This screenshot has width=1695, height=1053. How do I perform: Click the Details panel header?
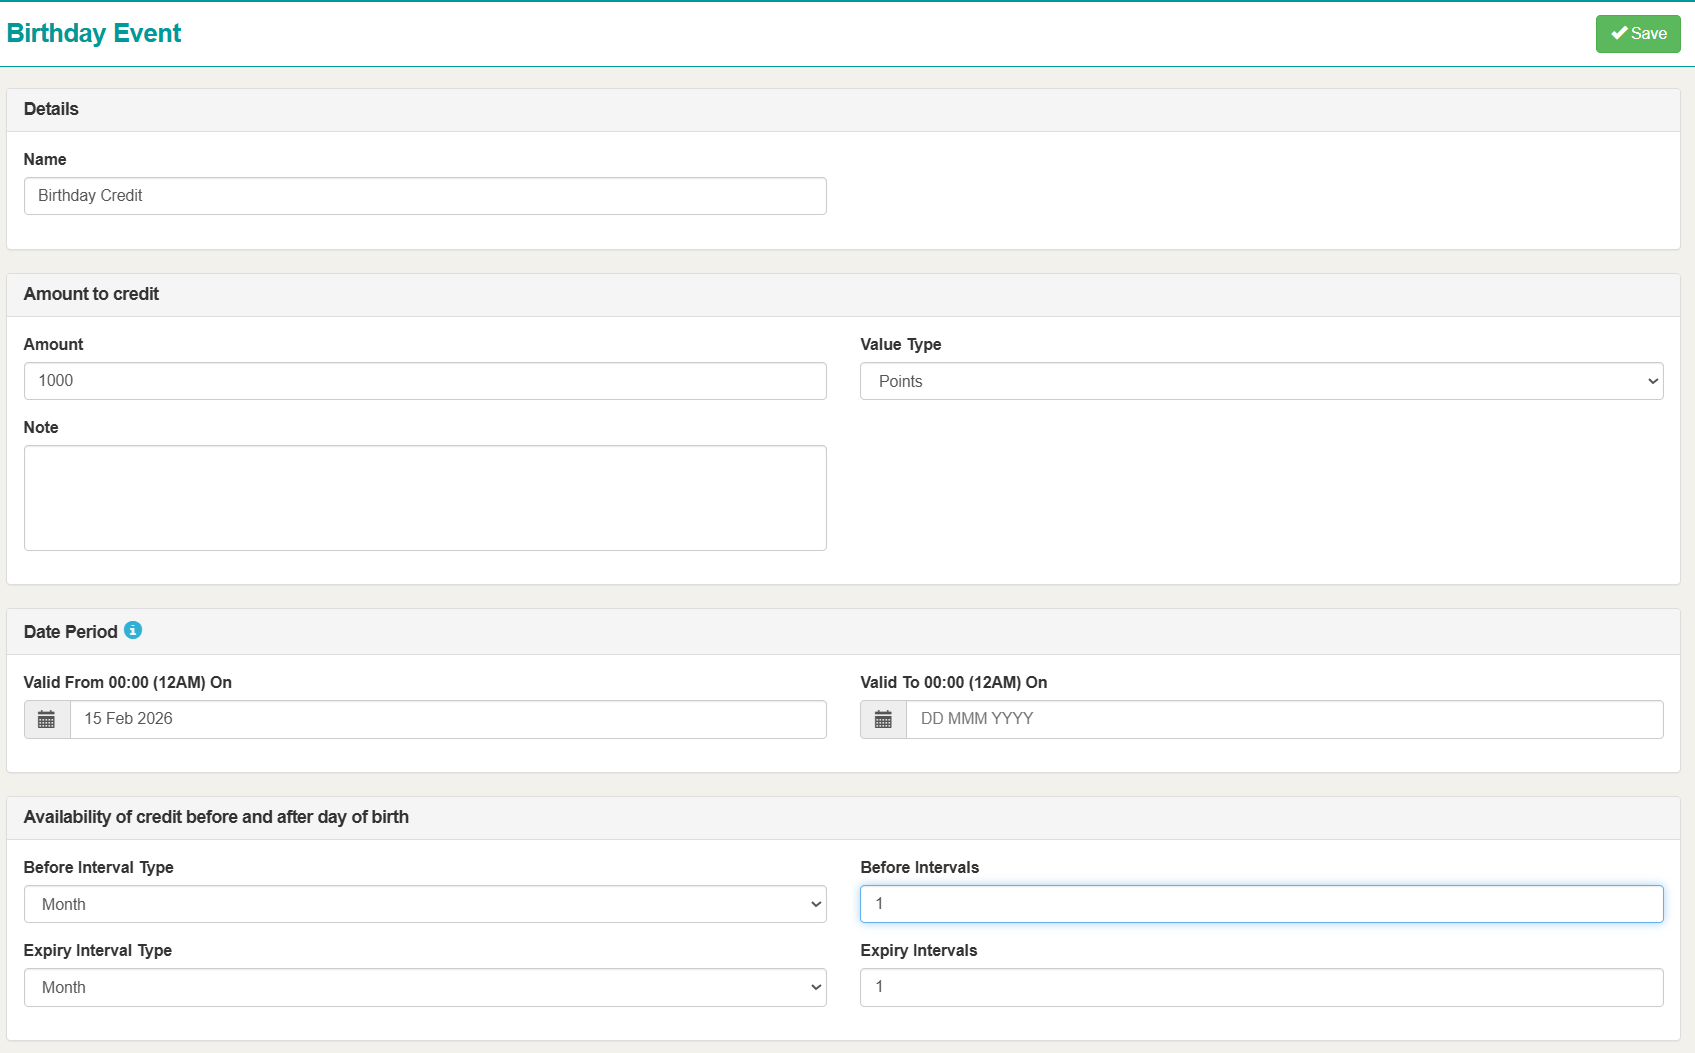pyautogui.click(x=51, y=109)
